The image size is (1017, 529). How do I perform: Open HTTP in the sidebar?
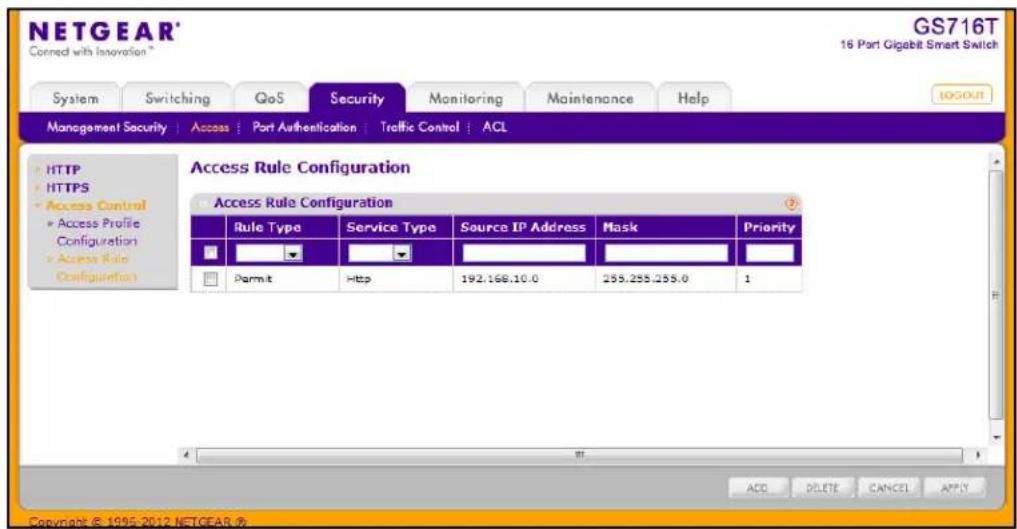coord(63,170)
